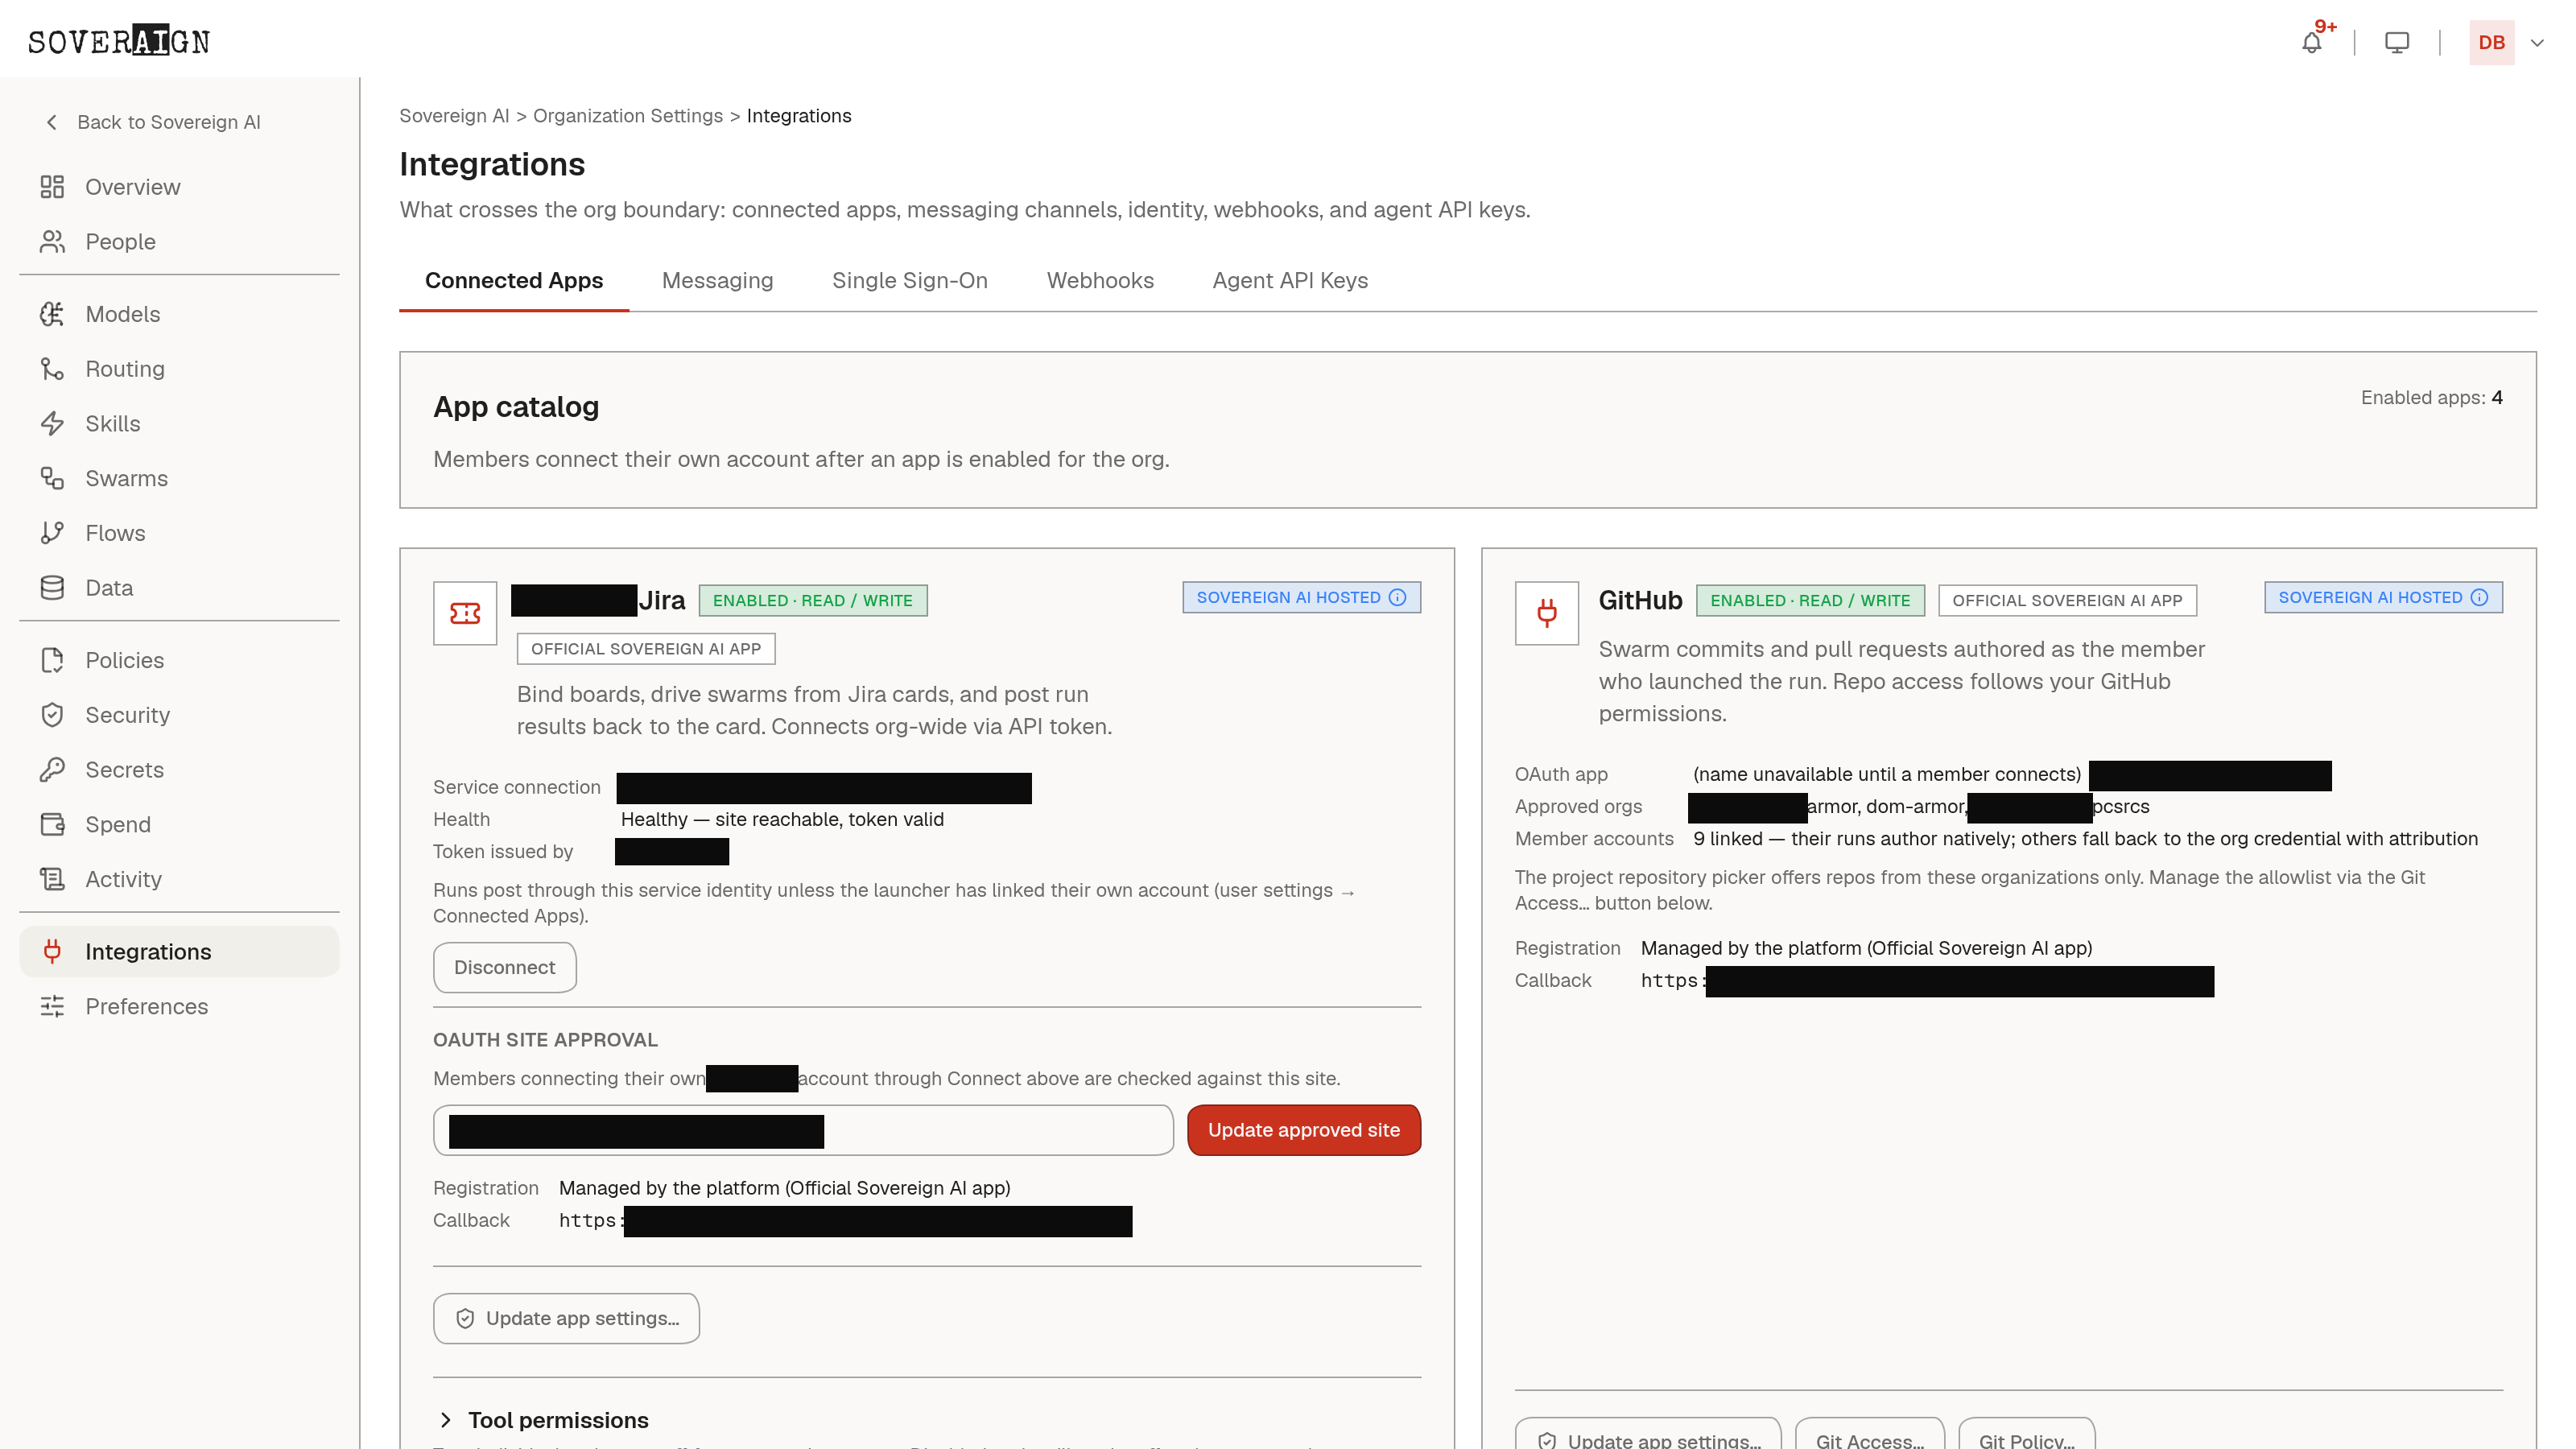Open the Integrations plug icon in sidebar
Viewport: 2576px width, 1449px height.
tap(52, 951)
